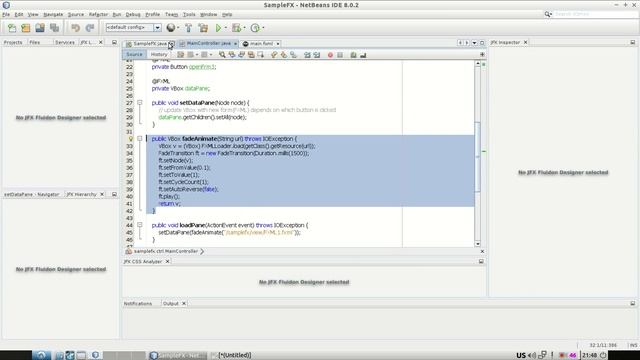Click the New File toolbar icon

pyautogui.click(x=12, y=28)
